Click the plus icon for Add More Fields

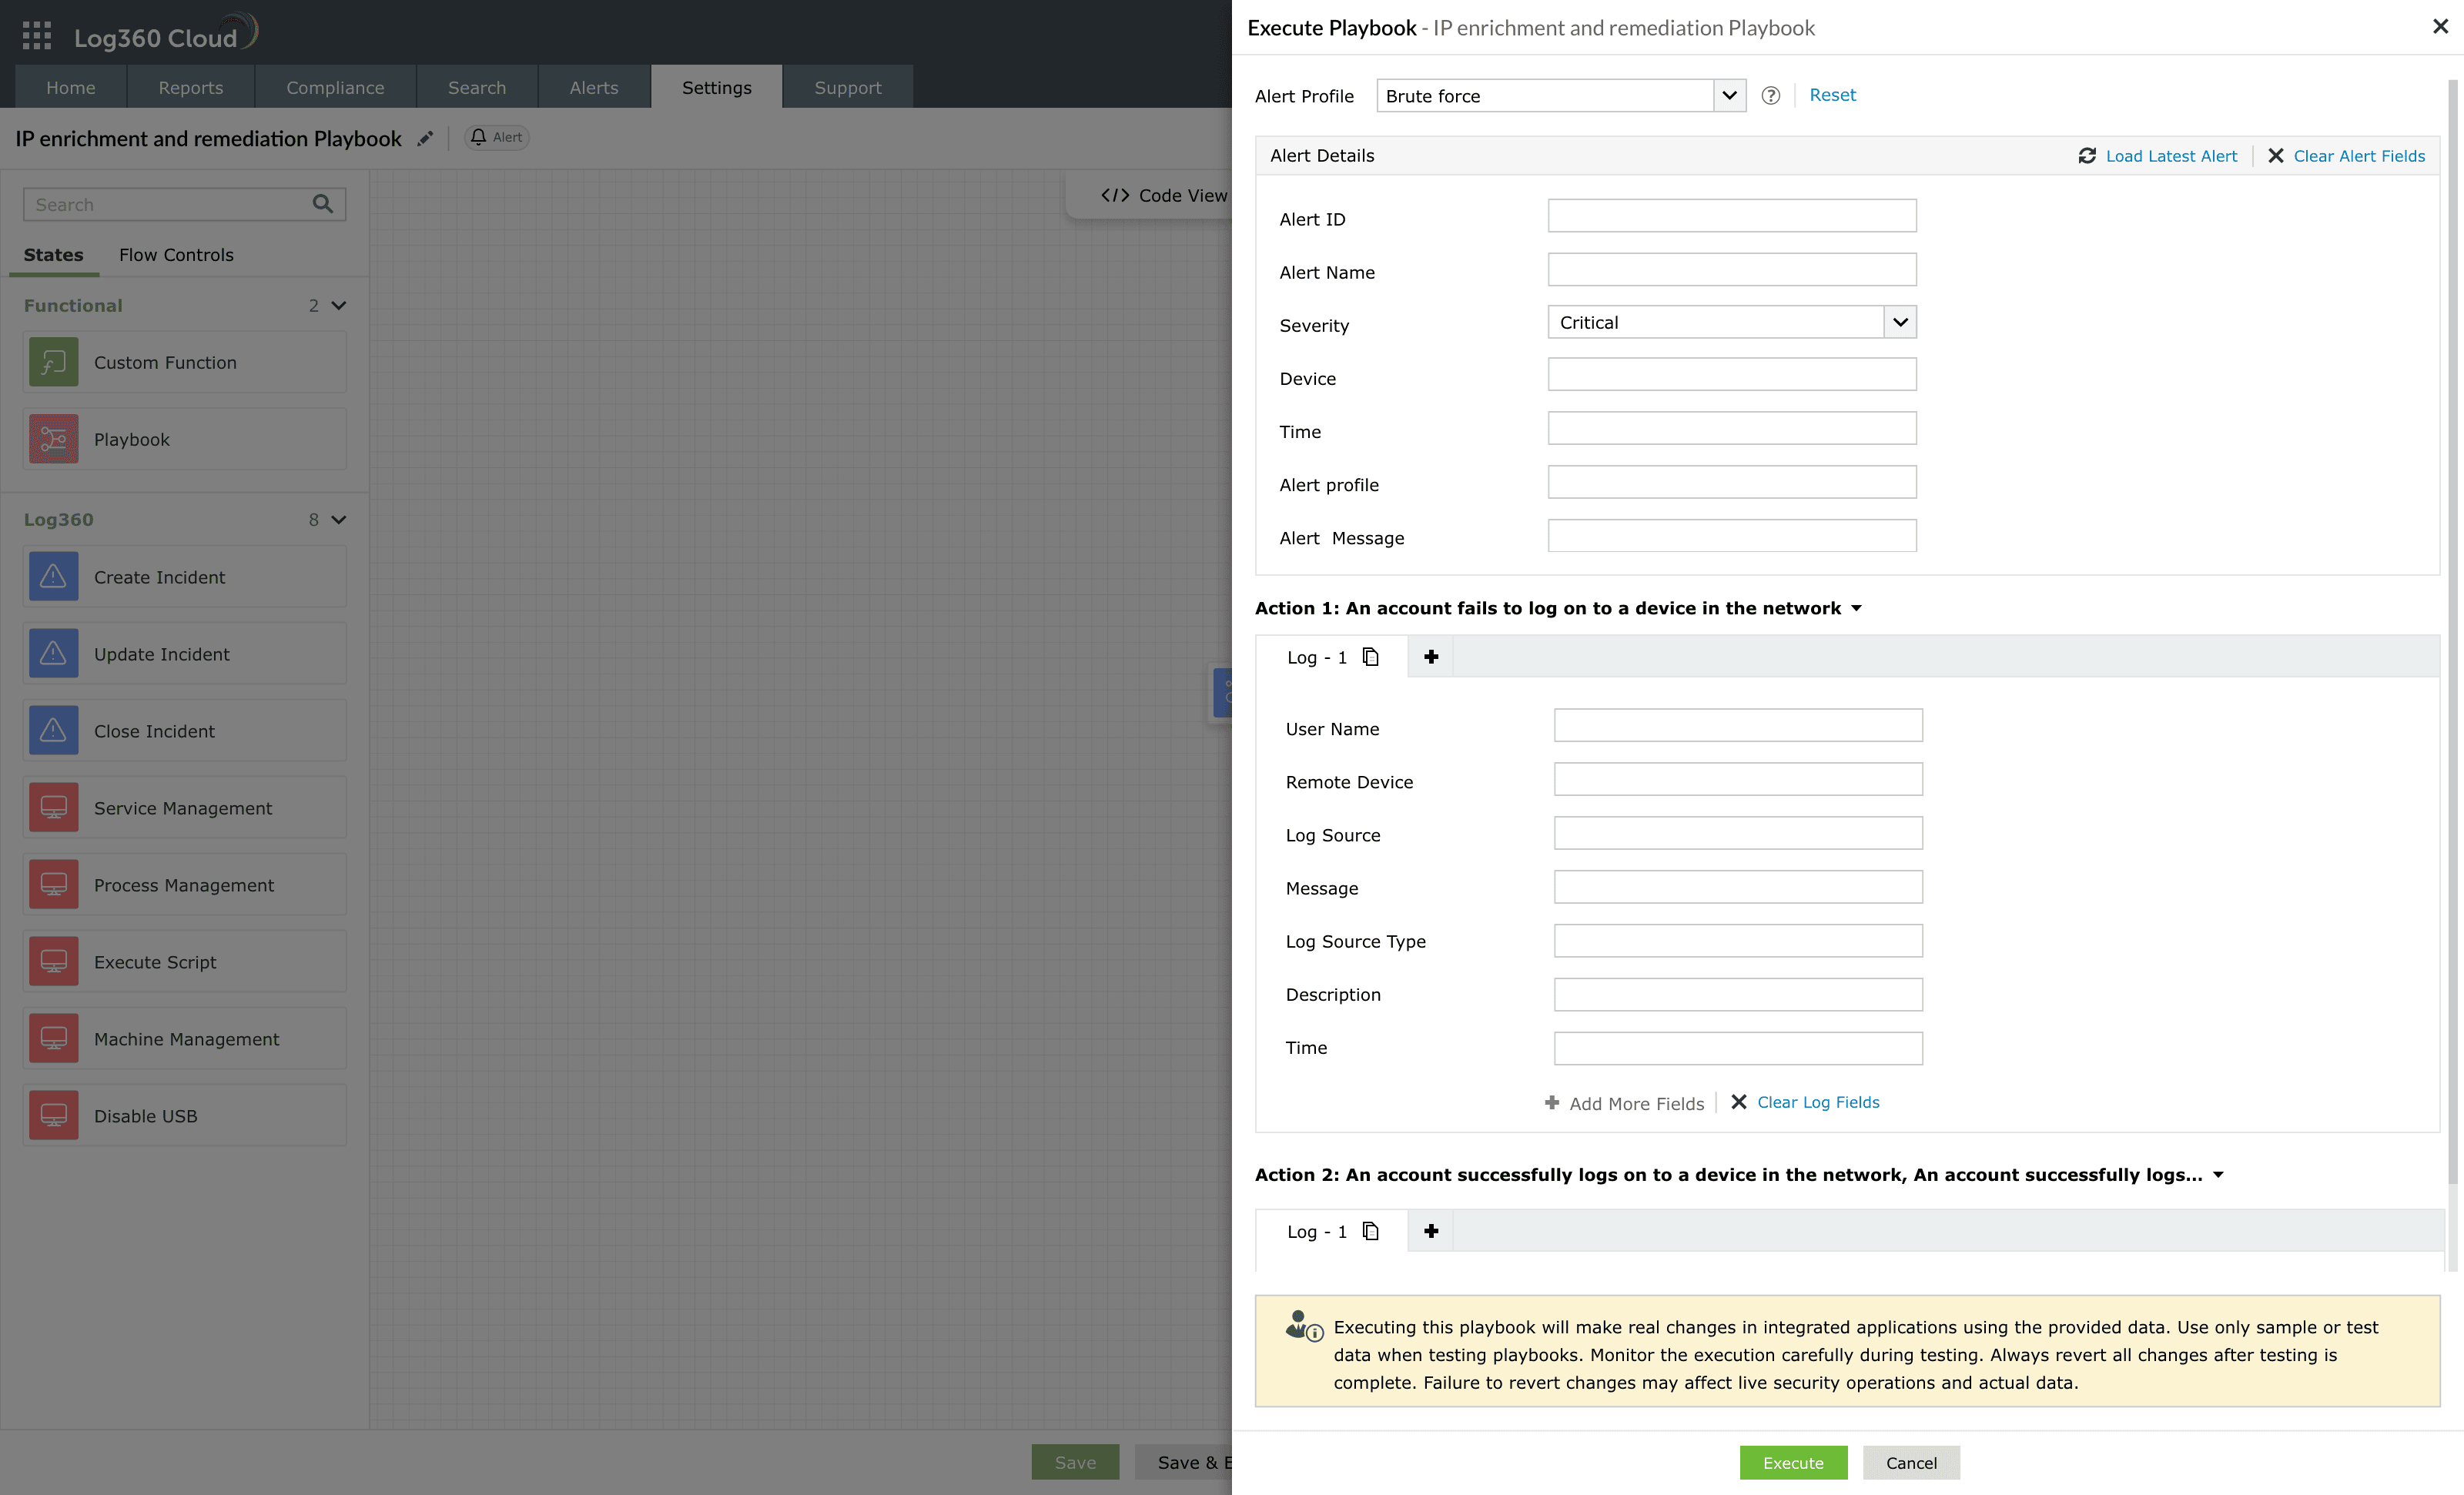[x=1552, y=1102]
